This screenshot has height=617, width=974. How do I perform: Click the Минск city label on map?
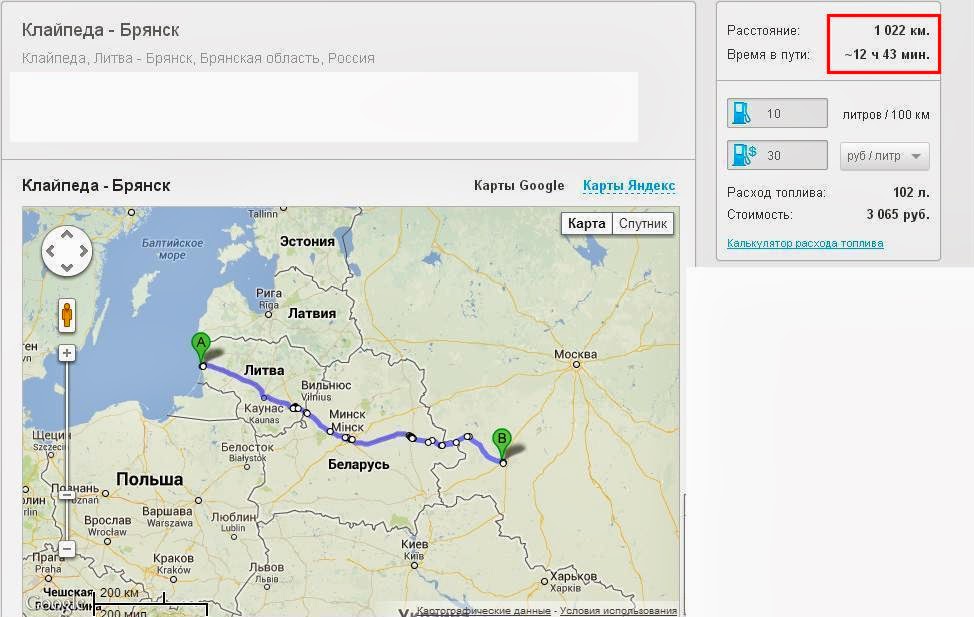tap(347, 414)
